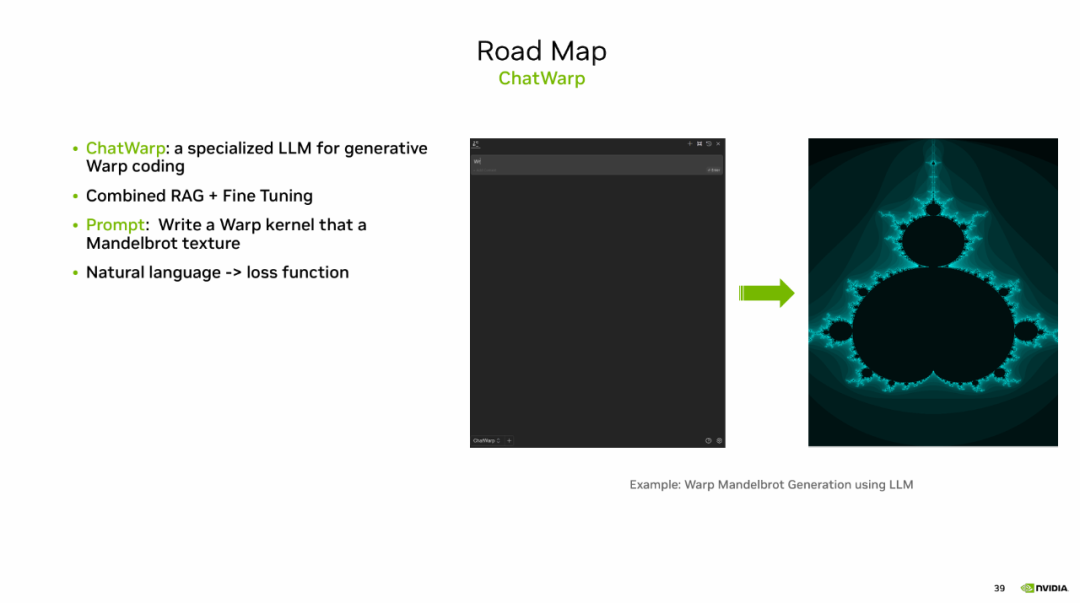The height and width of the screenshot is (603, 1080).
Task: Click the expand icon in chat header
Action: tap(699, 144)
